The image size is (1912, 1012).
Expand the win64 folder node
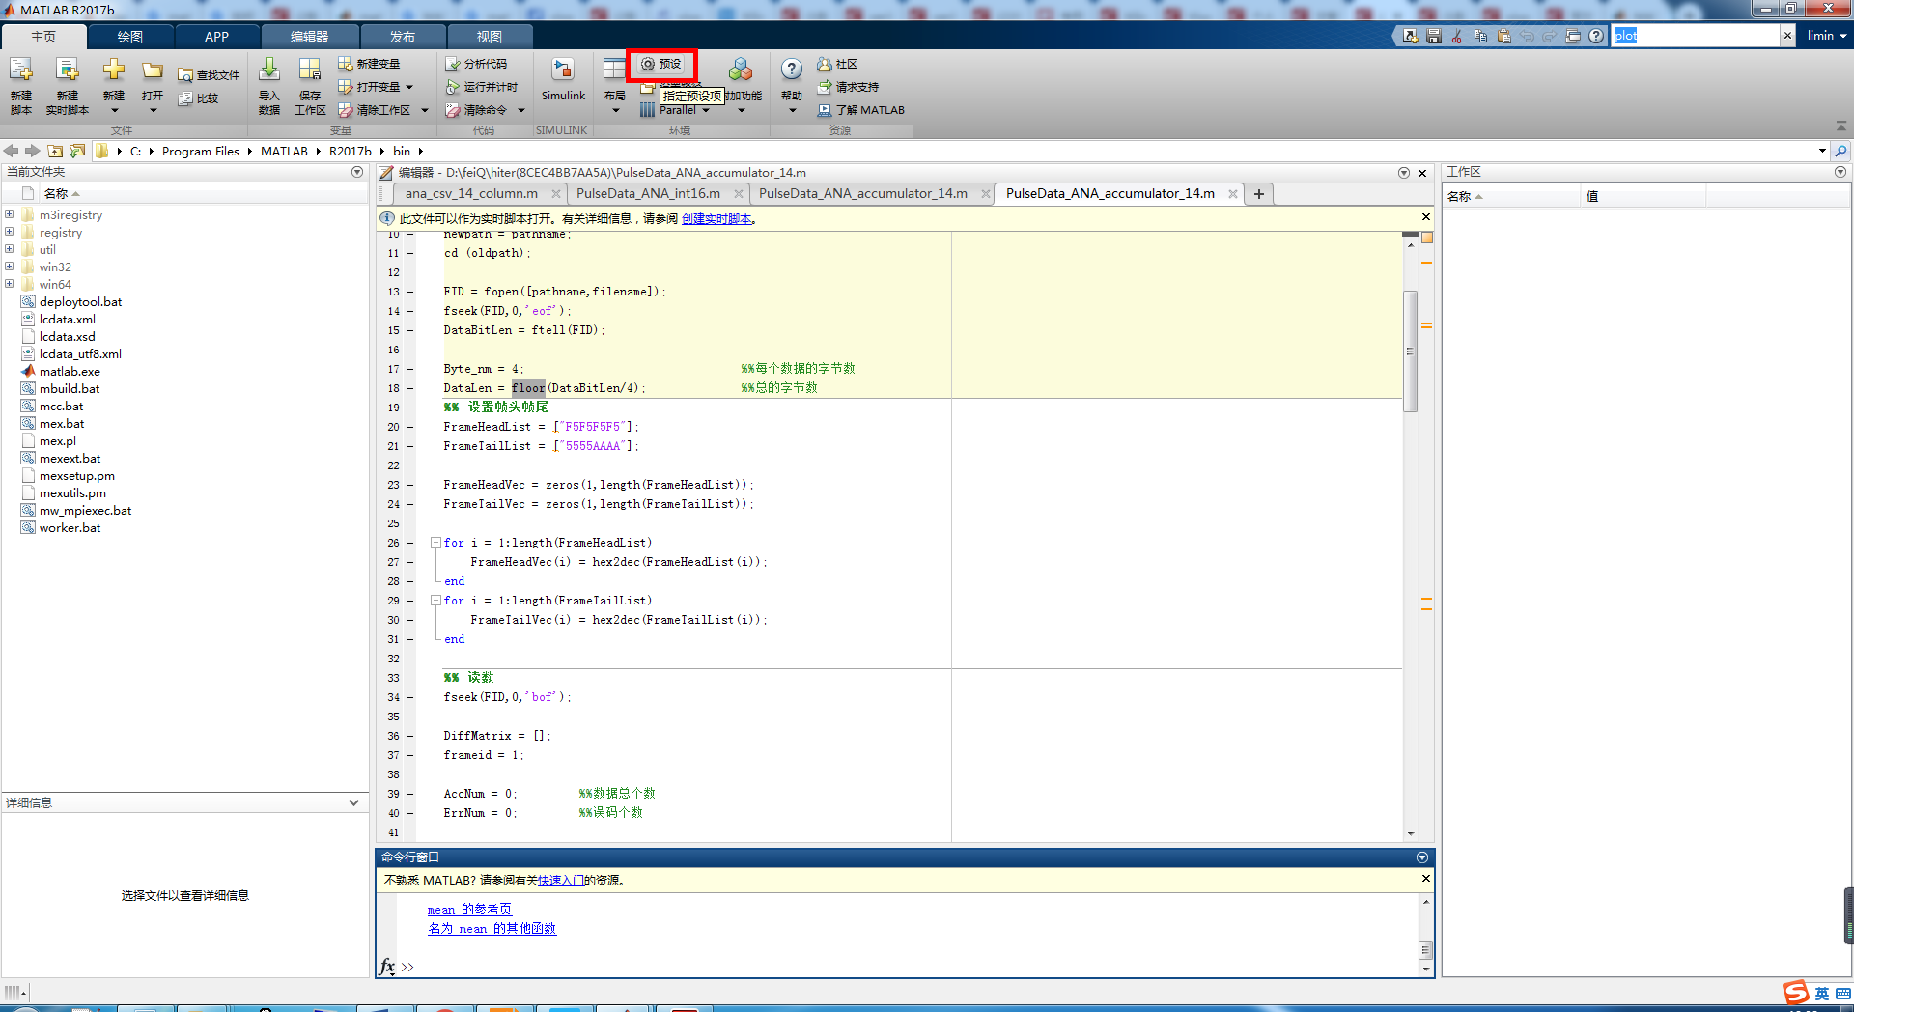10,284
